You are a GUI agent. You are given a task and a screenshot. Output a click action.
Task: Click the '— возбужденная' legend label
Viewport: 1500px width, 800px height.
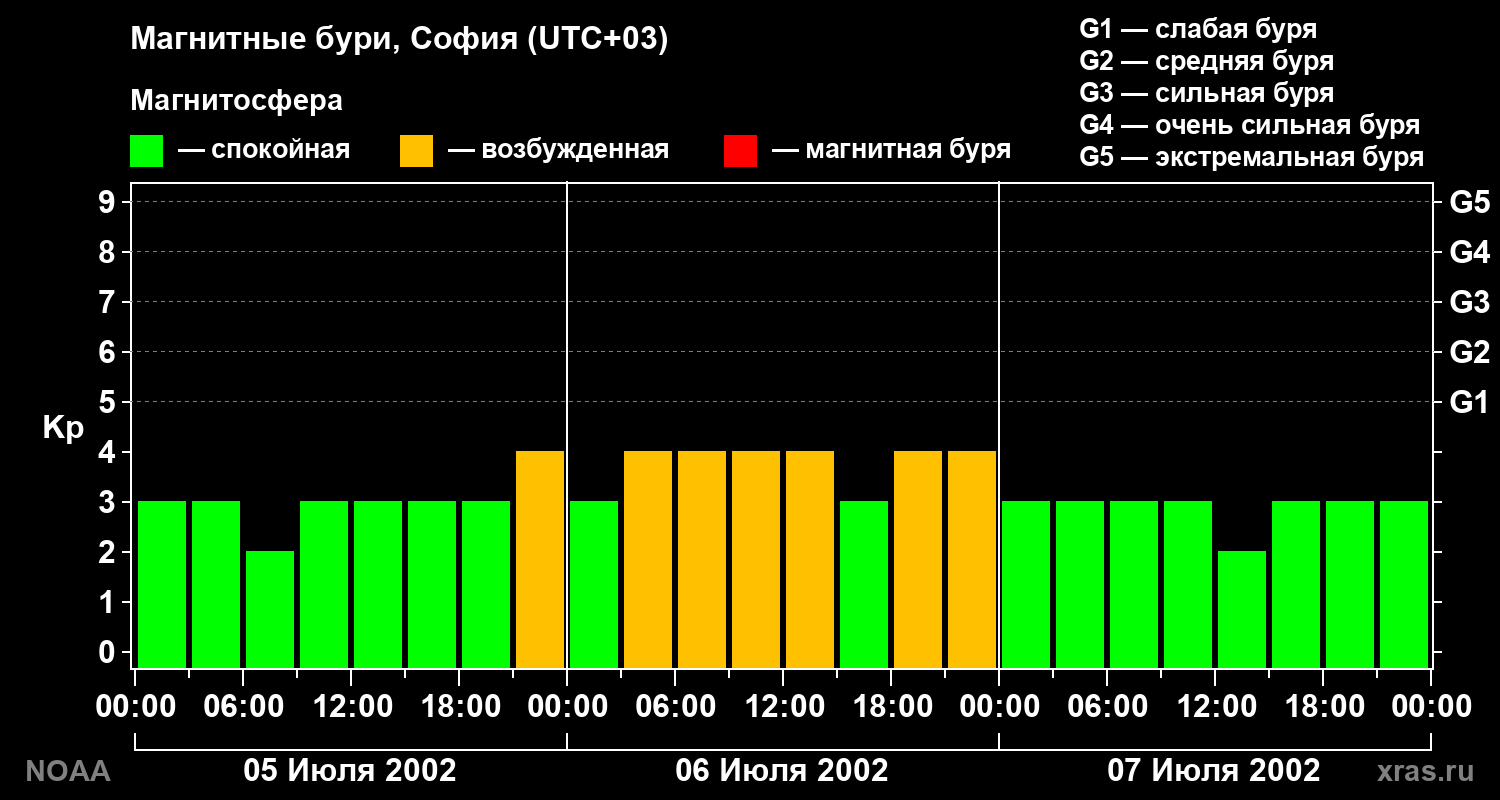558,151
